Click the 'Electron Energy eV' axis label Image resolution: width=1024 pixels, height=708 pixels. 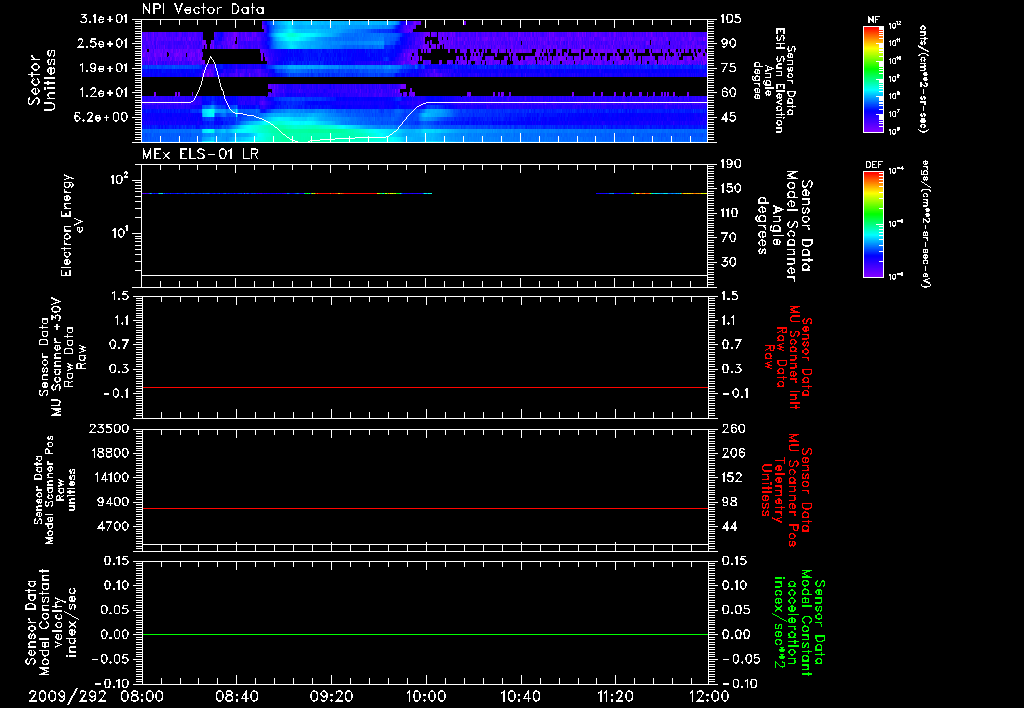coord(71,225)
